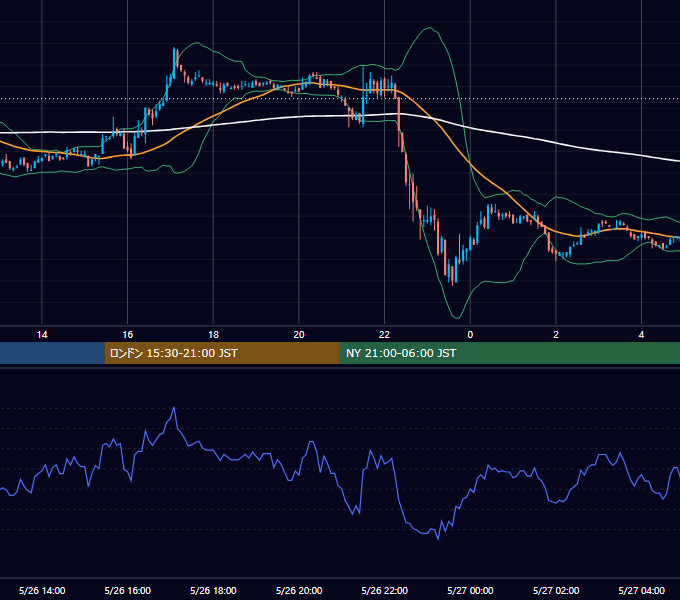
Task: Click the 2 hour label on chart axis
Action: point(556,335)
